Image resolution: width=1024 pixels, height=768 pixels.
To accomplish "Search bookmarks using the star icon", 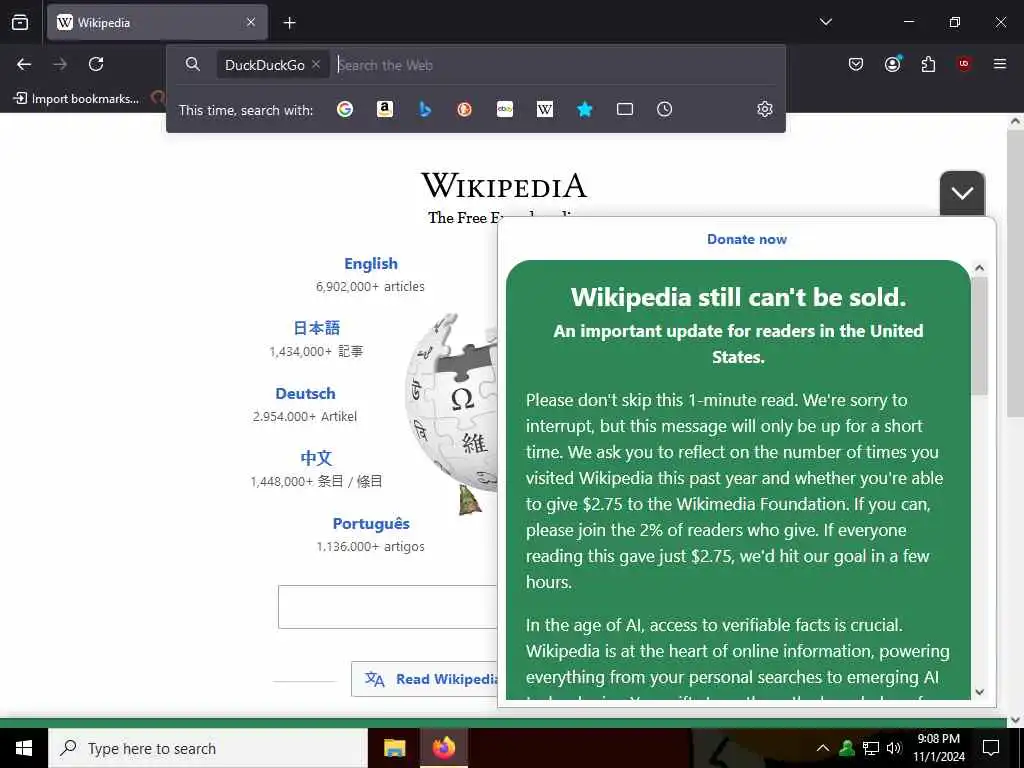I will click(584, 109).
